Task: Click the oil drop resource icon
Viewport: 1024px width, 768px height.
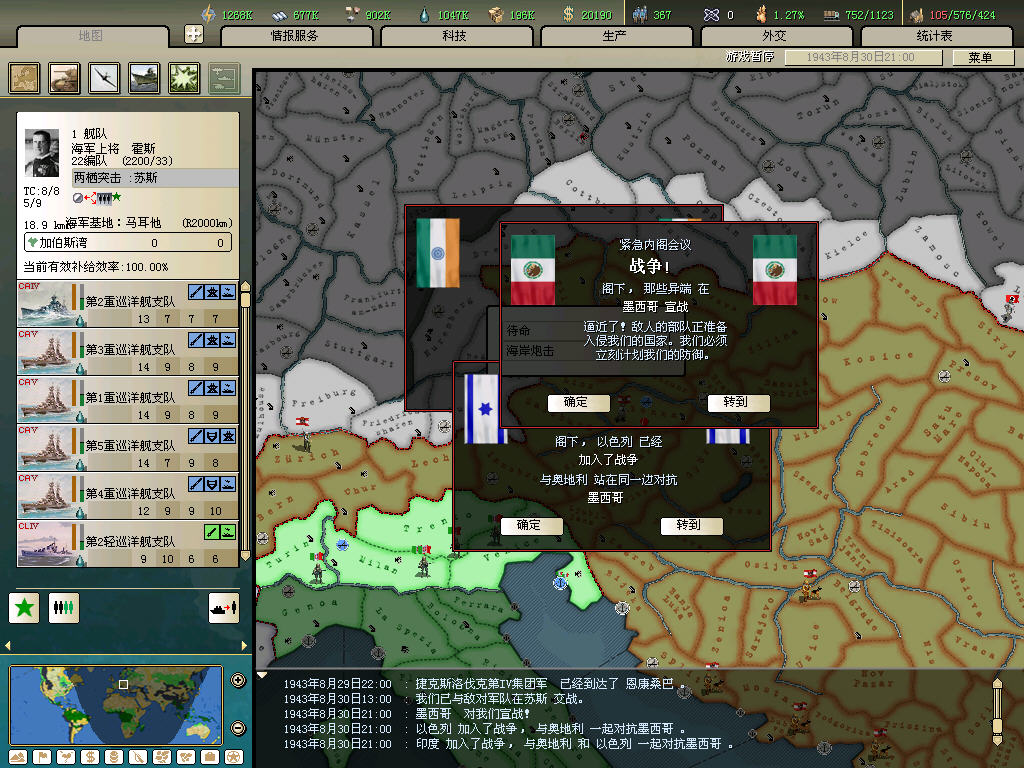Action: pyautogui.click(x=425, y=14)
